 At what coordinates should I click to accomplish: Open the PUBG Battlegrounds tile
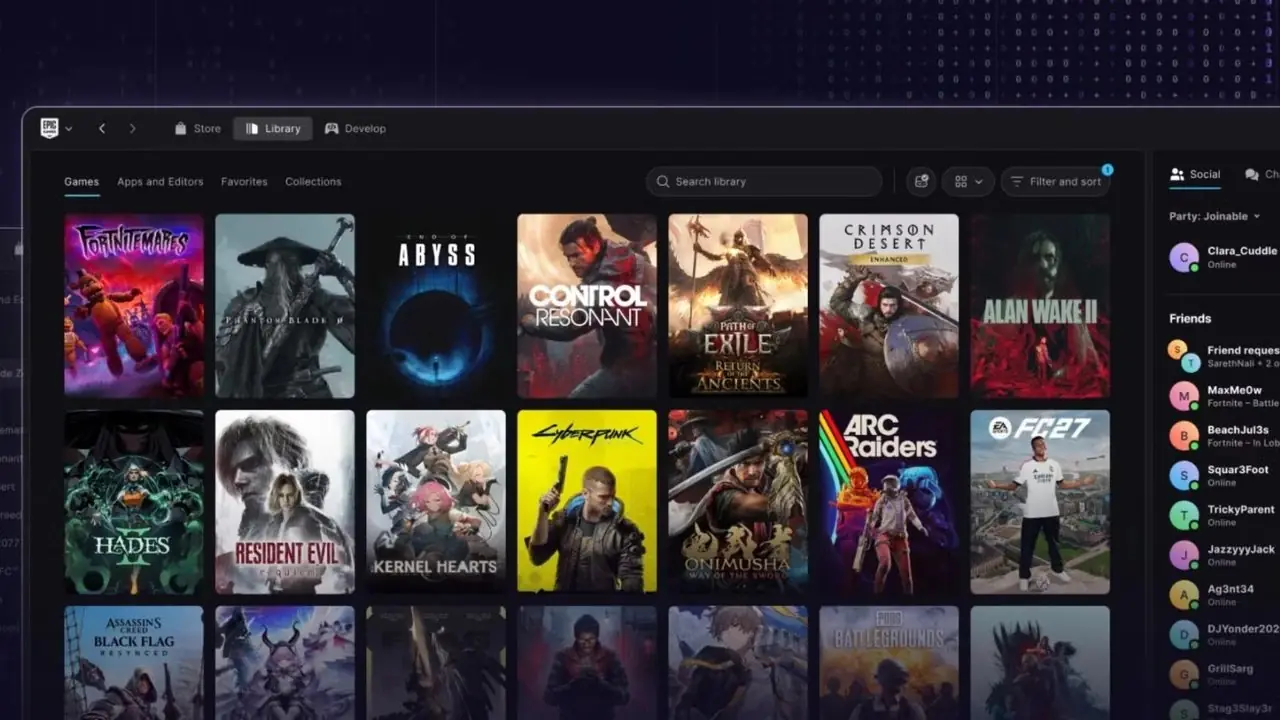pos(889,663)
